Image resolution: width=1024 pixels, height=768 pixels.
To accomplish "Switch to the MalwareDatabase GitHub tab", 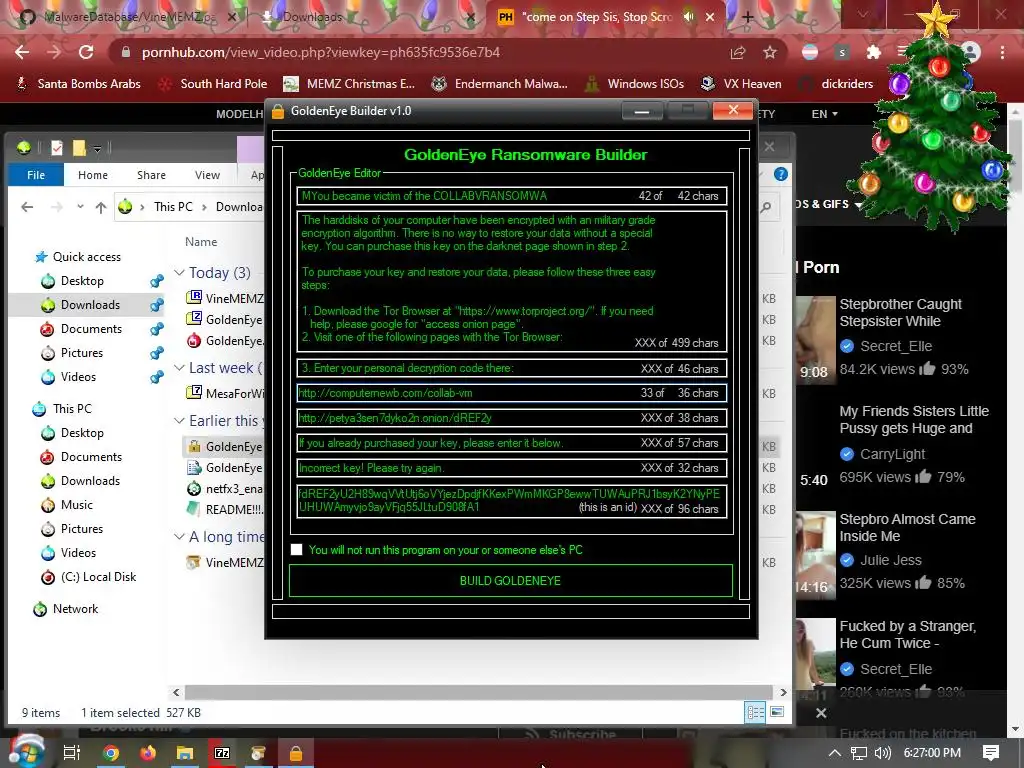I will coord(129,18).
